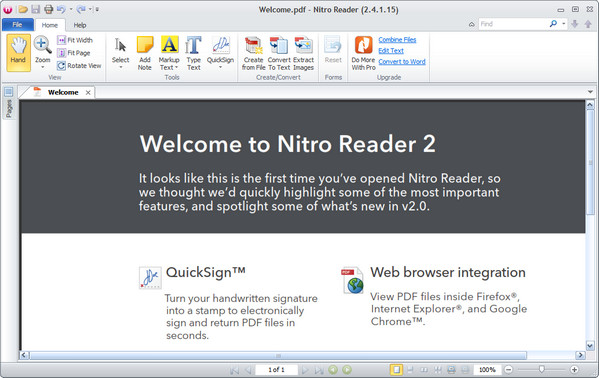This screenshot has width=599, height=378.
Task: Go to the last page
Action: (x=319, y=370)
